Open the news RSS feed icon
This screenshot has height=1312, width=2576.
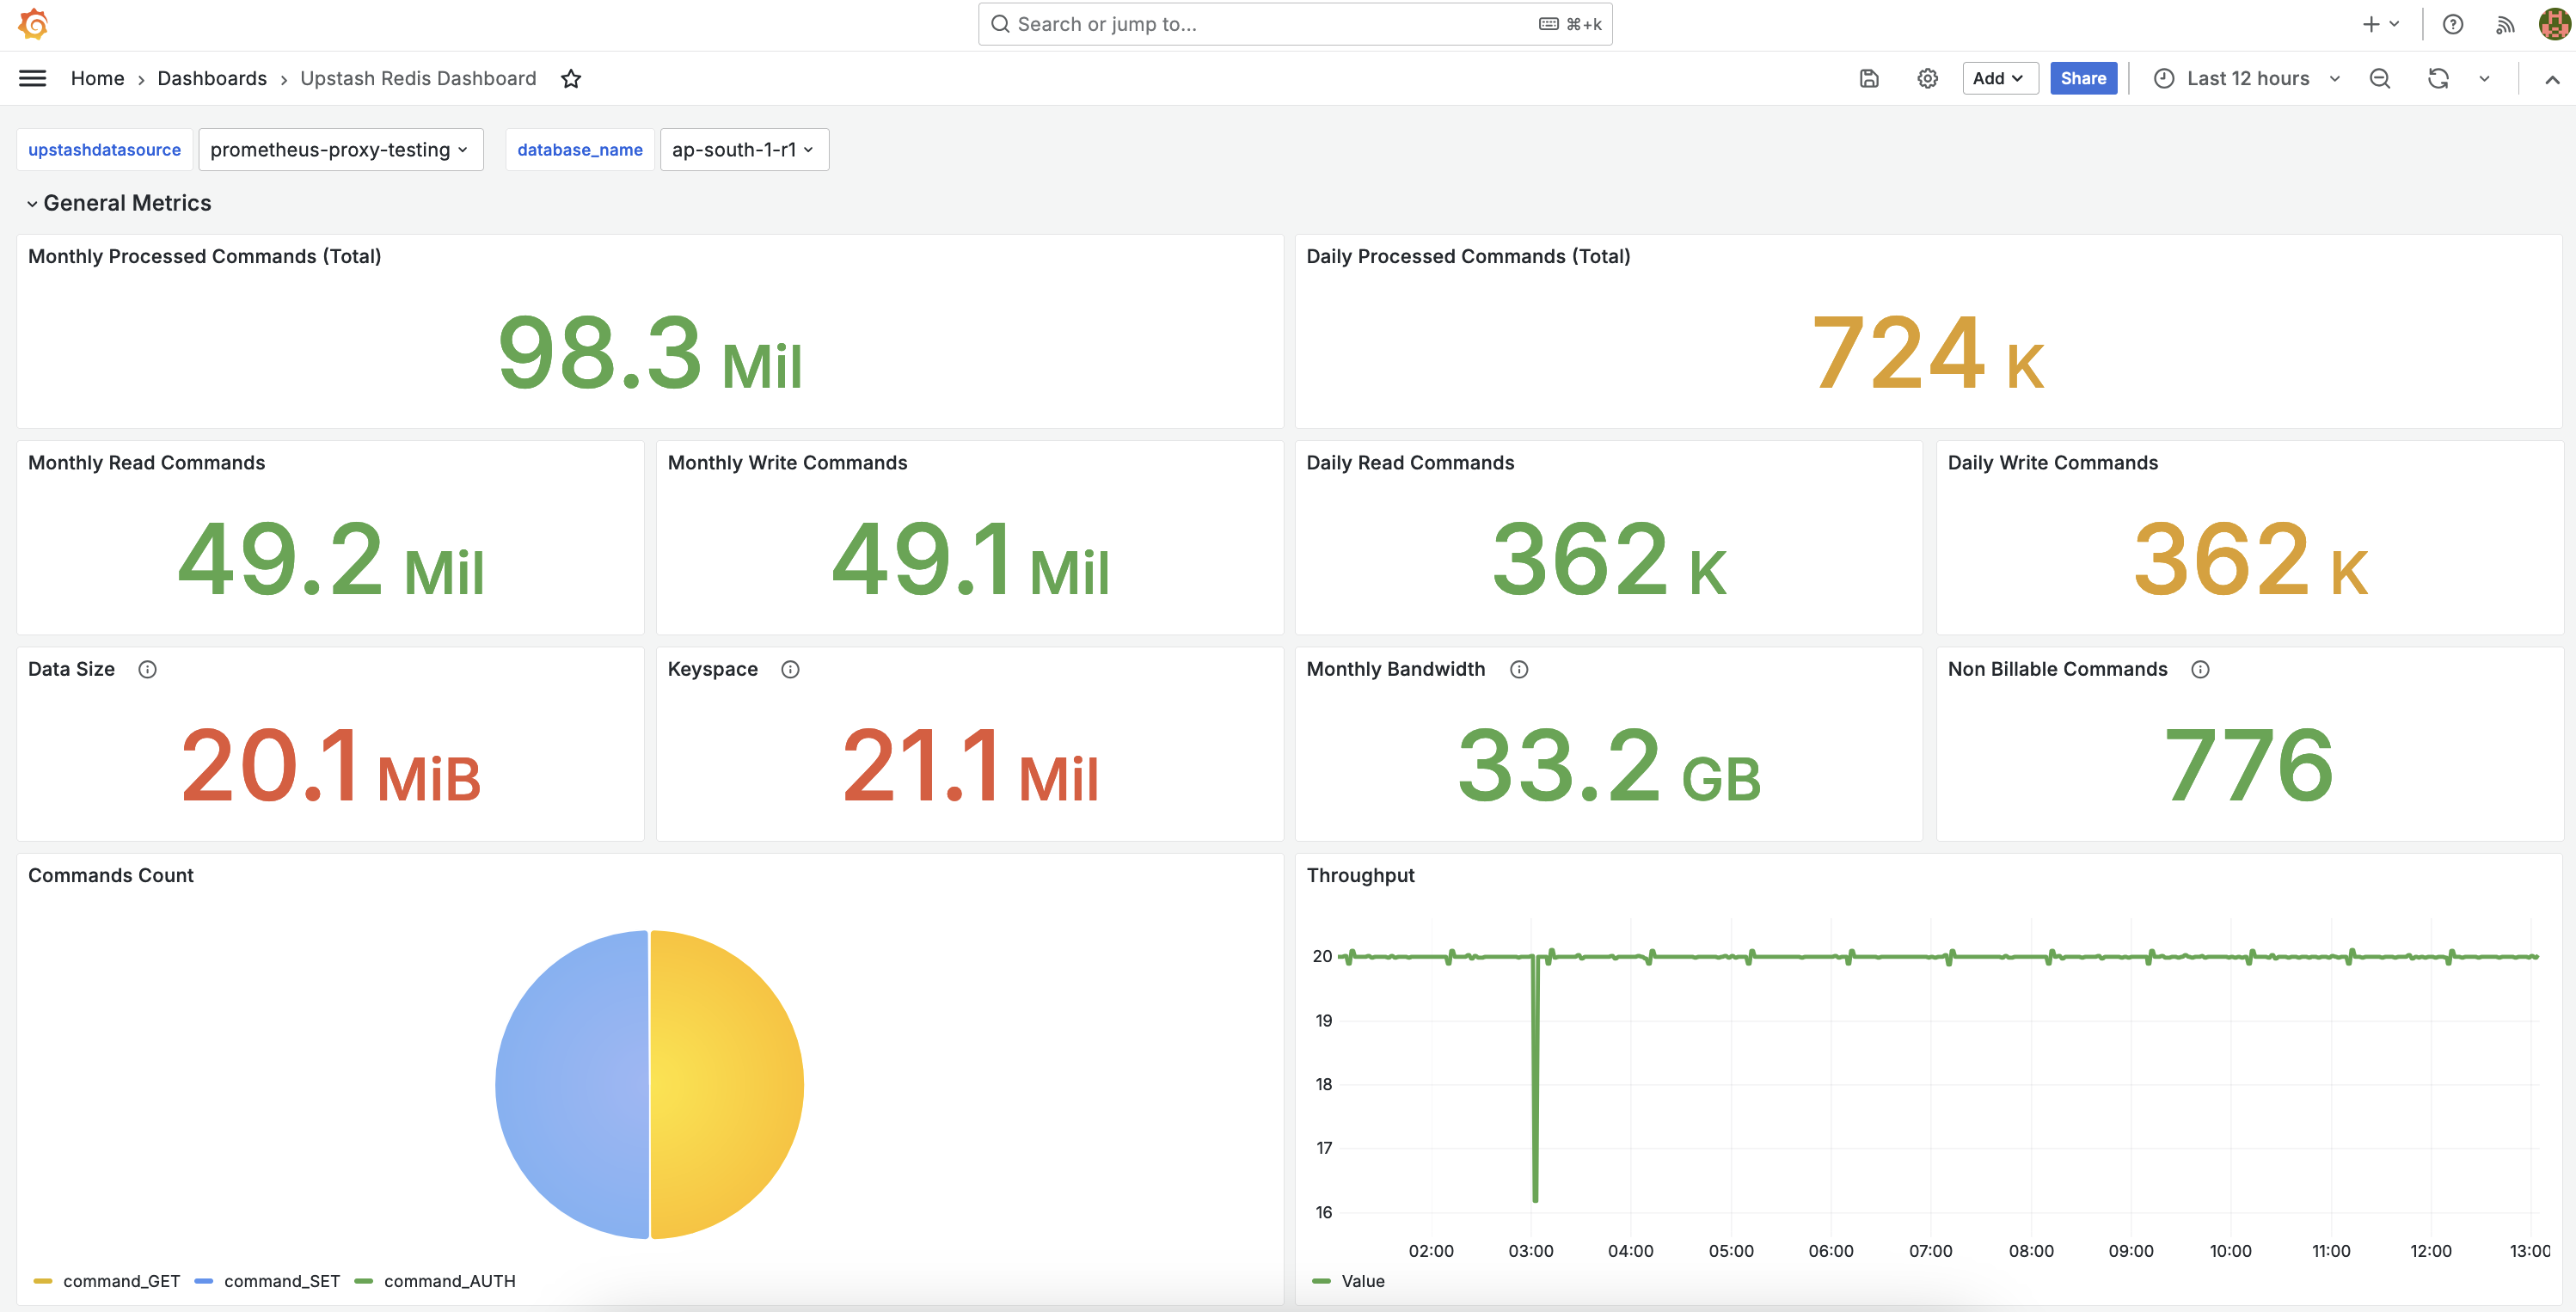(2505, 24)
